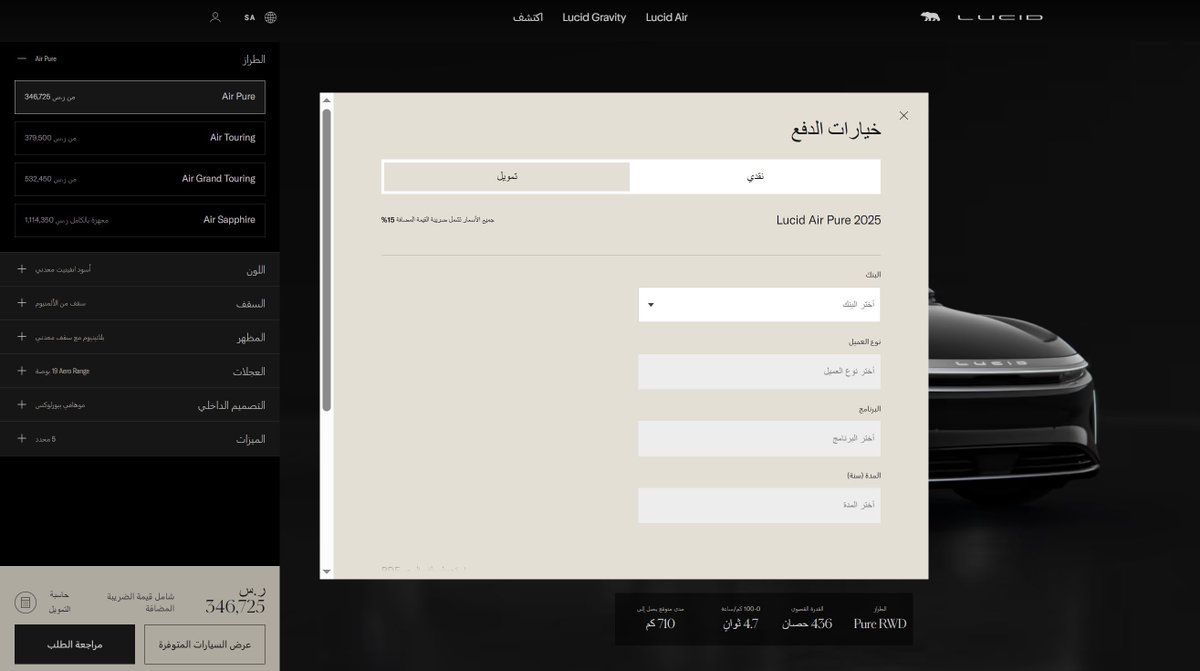1200x671 pixels.
Task: Click the 436 حصان power spec
Action: [x=807, y=624]
